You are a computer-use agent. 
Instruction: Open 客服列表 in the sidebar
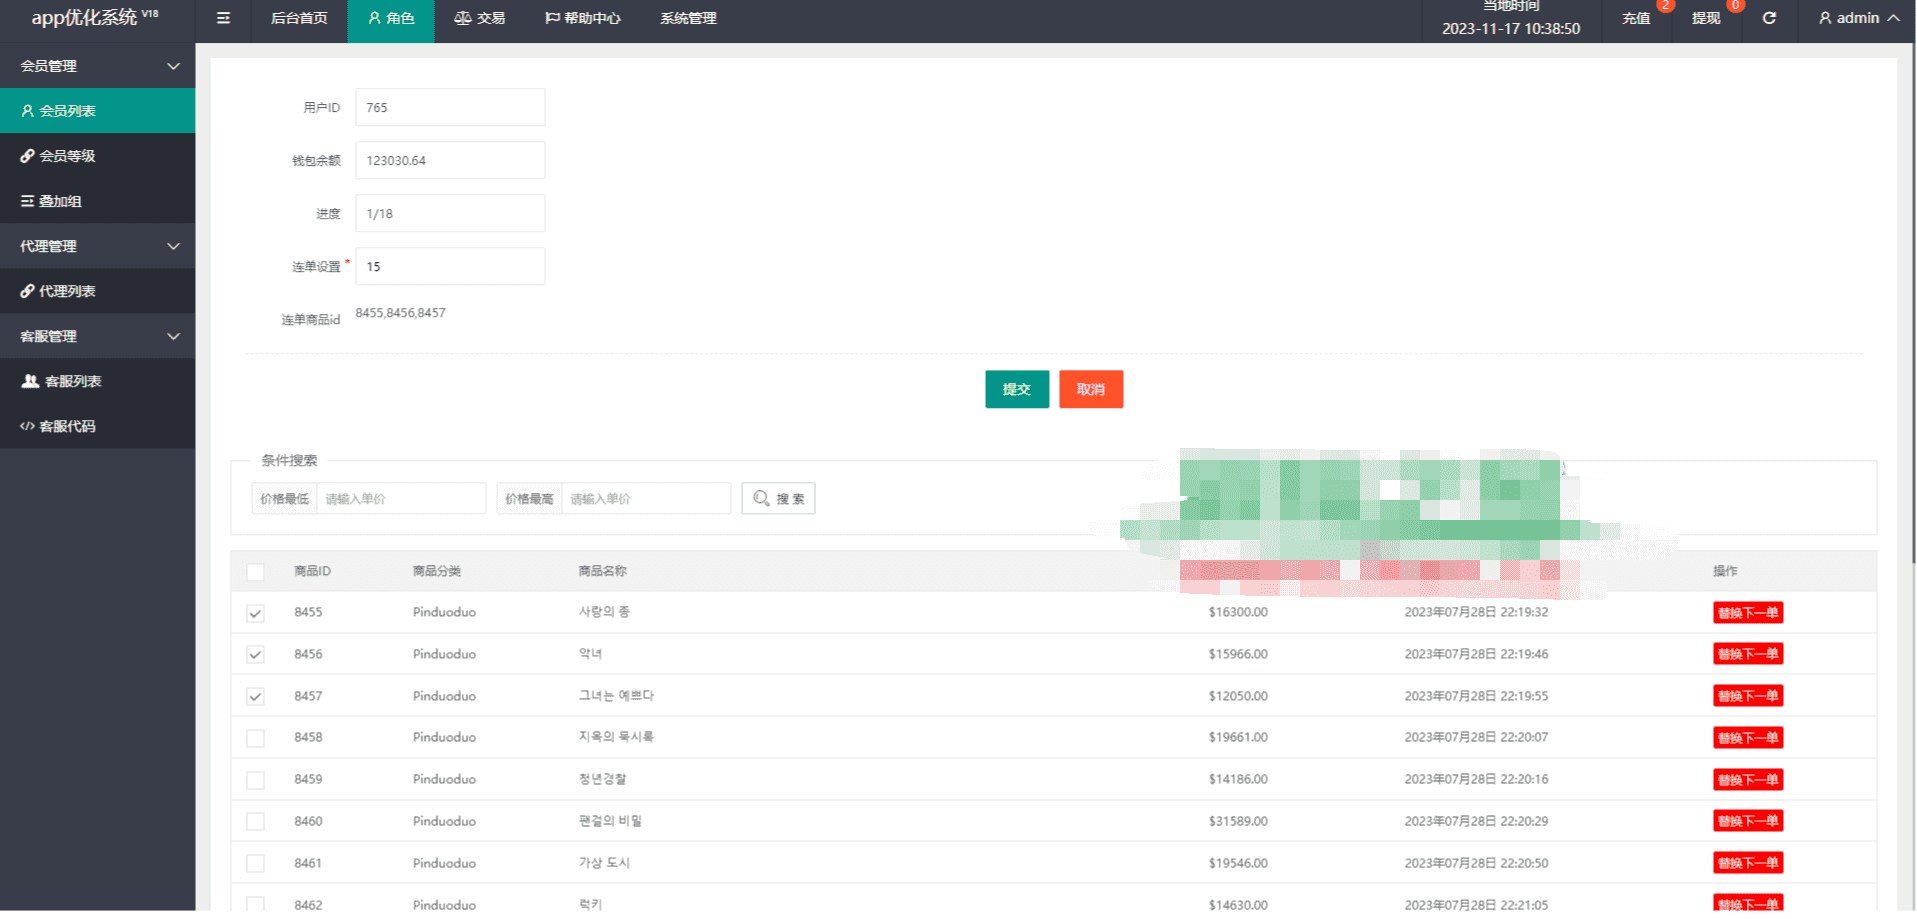pyautogui.click(x=72, y=381)
